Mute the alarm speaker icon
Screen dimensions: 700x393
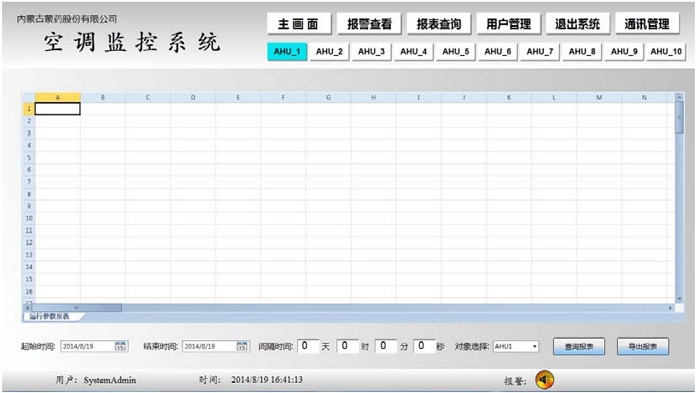click(545, 380)
